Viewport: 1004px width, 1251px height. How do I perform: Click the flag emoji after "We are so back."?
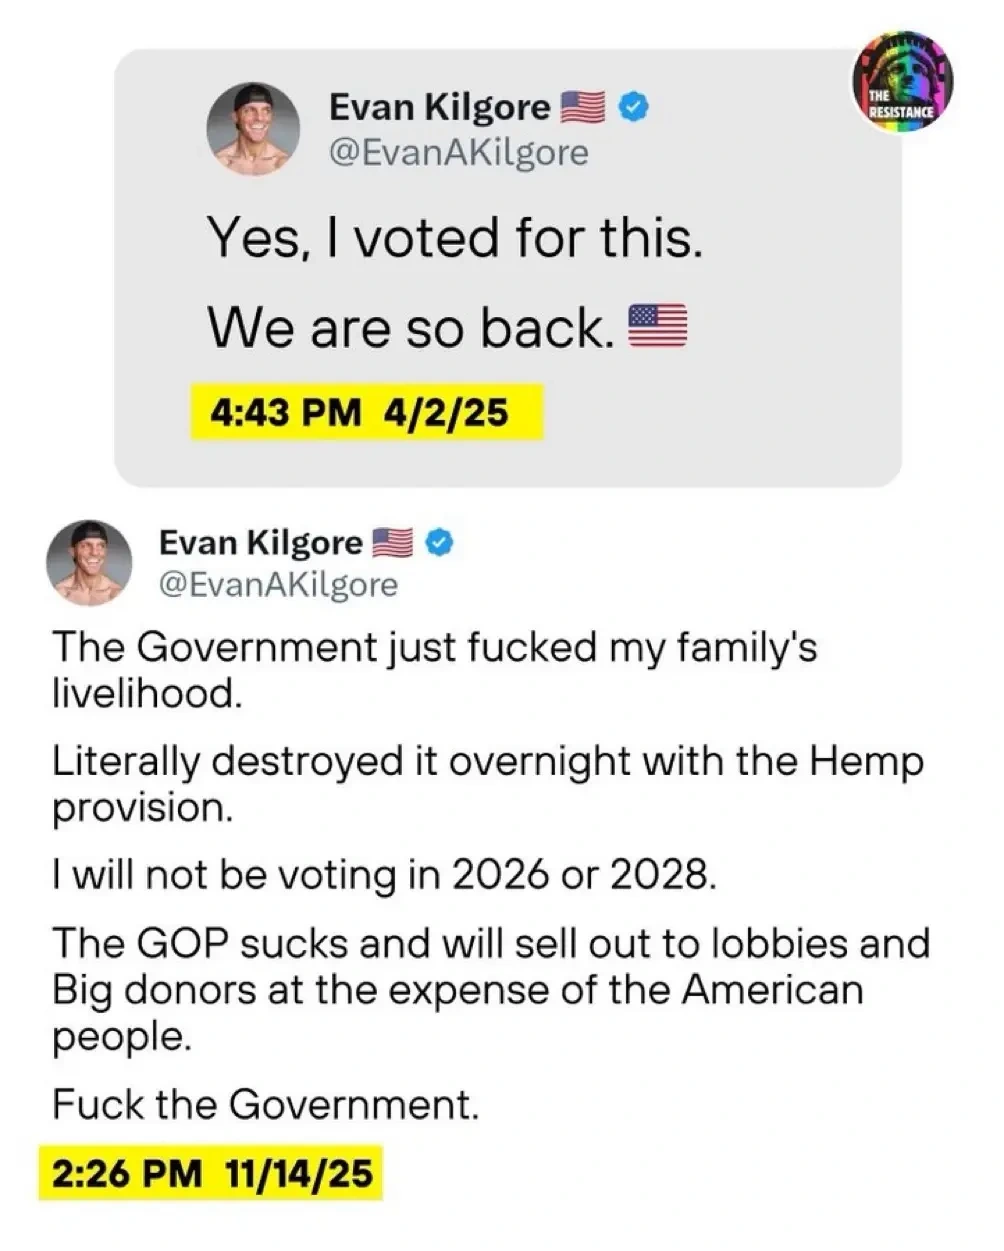[x=657, y=326]
